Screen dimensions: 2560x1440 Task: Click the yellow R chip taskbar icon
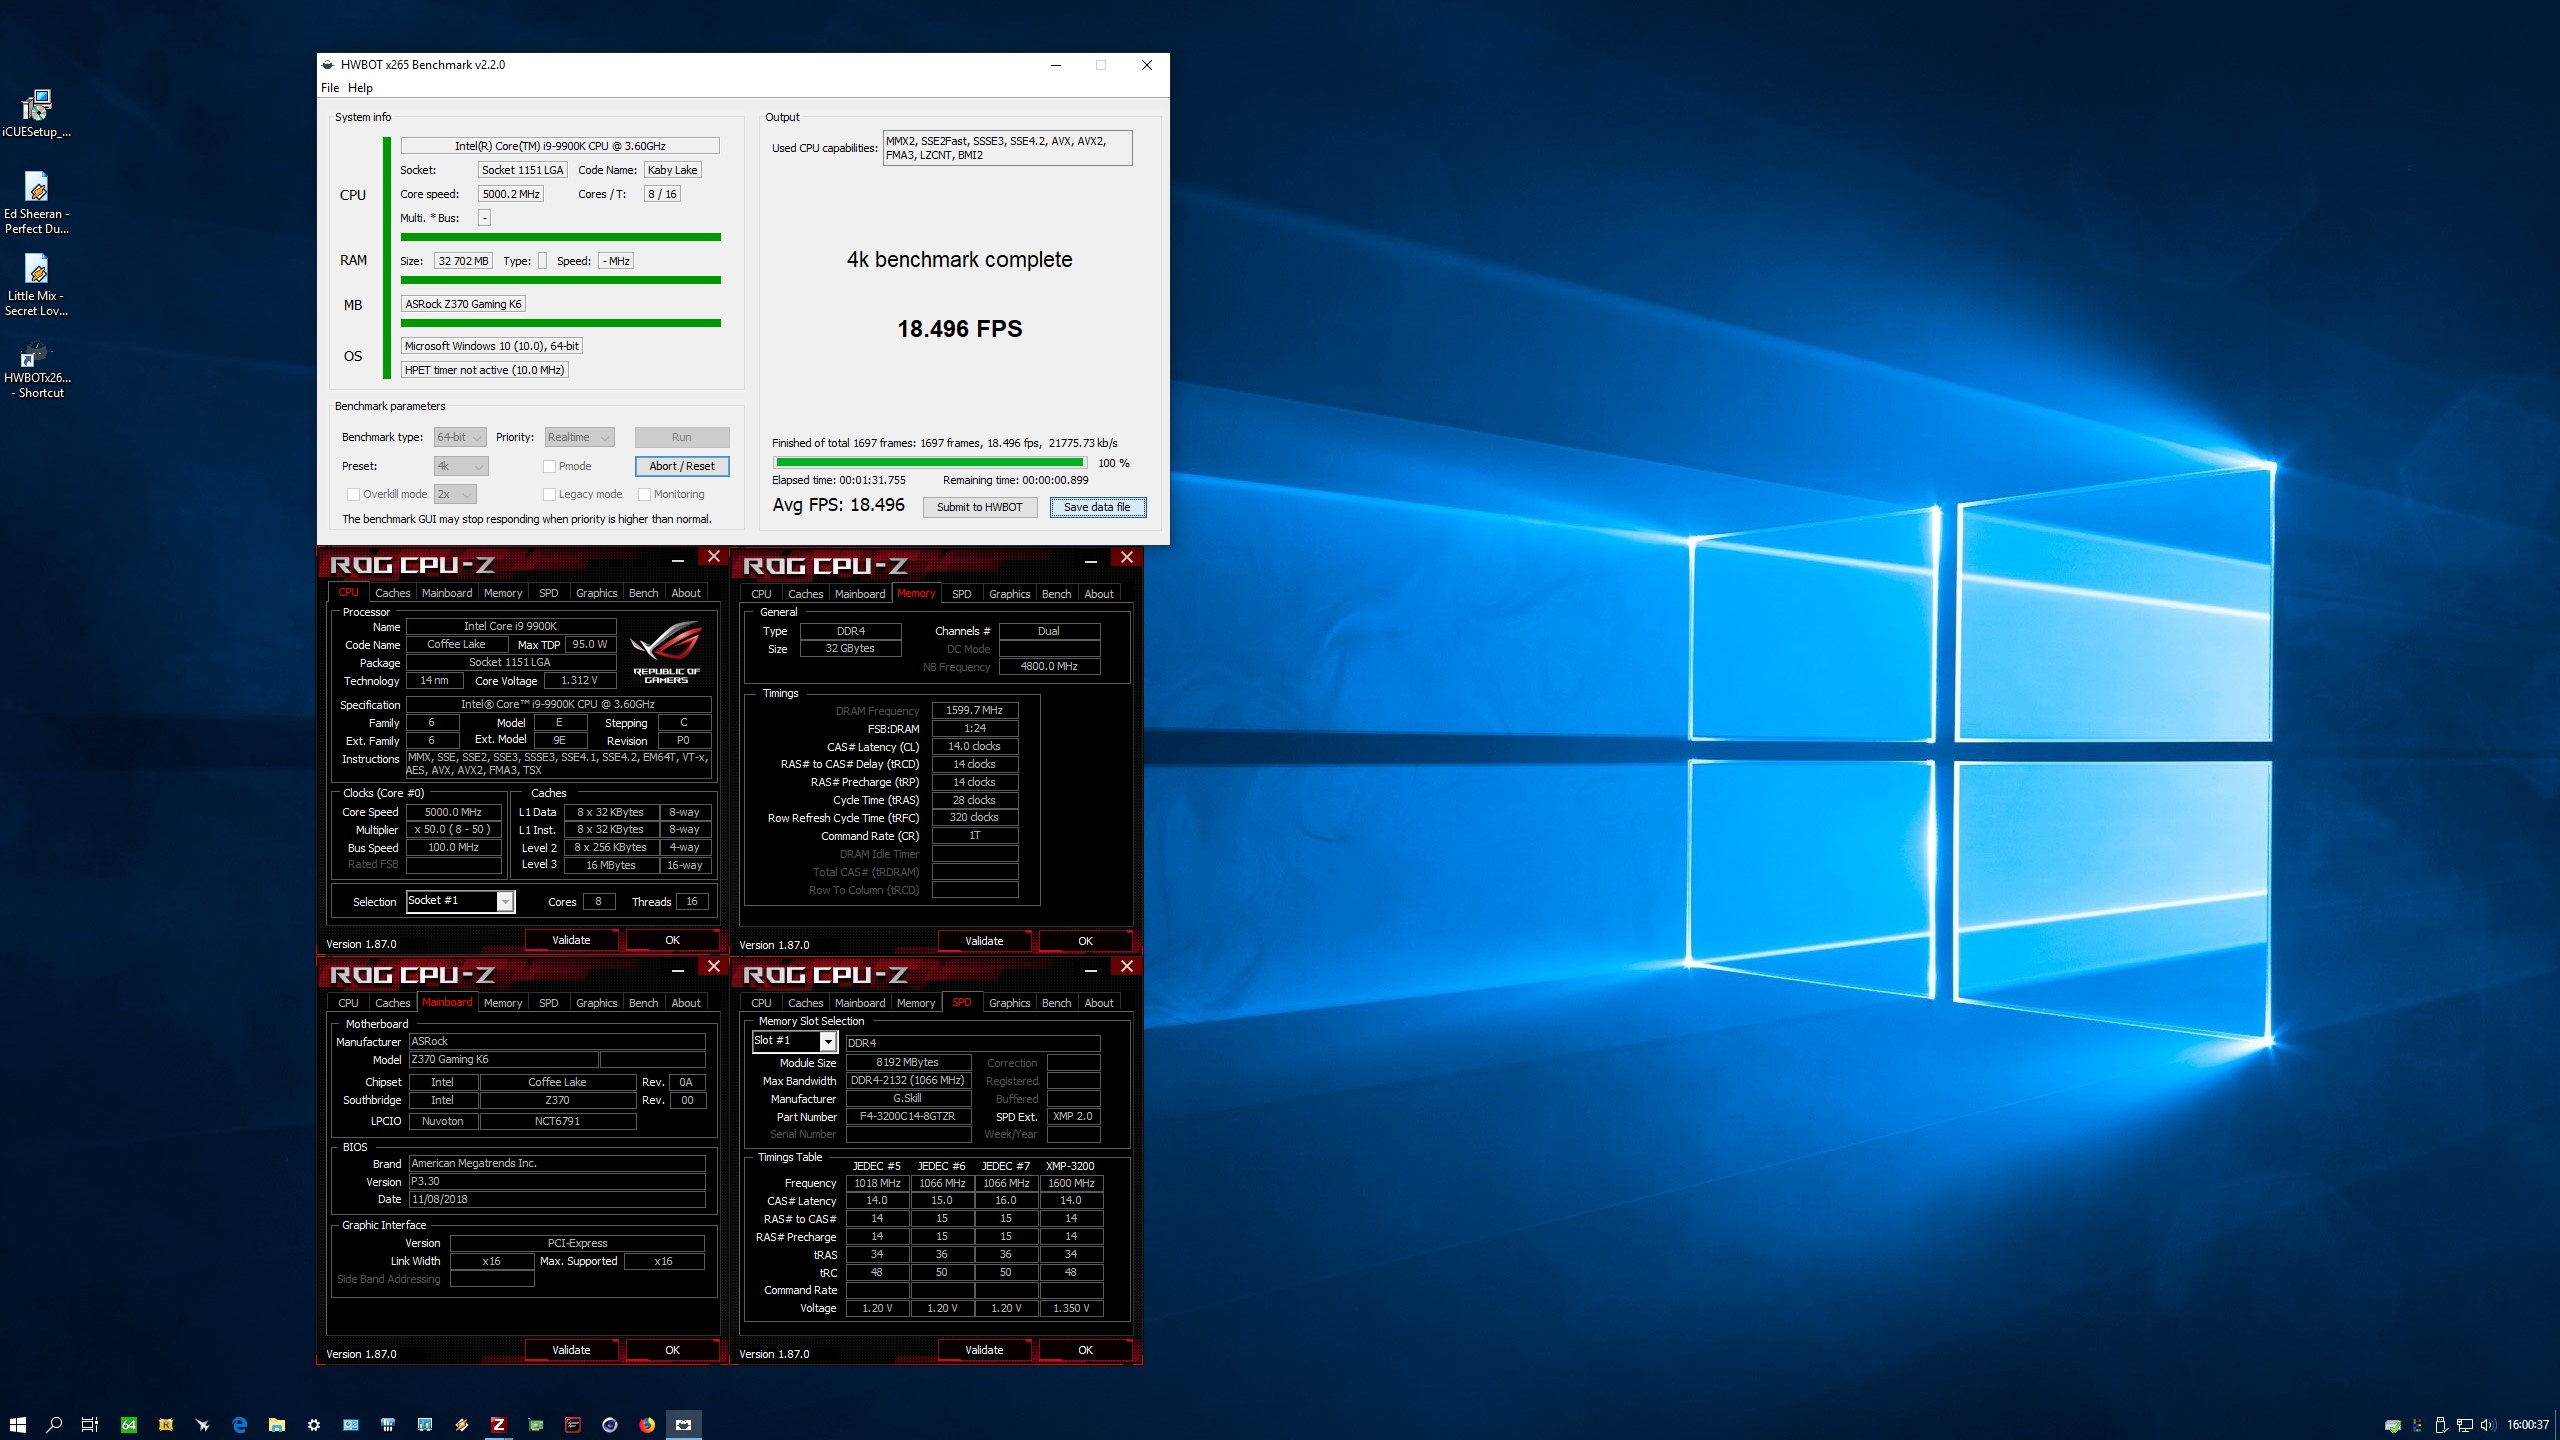tap(166, 1425)
